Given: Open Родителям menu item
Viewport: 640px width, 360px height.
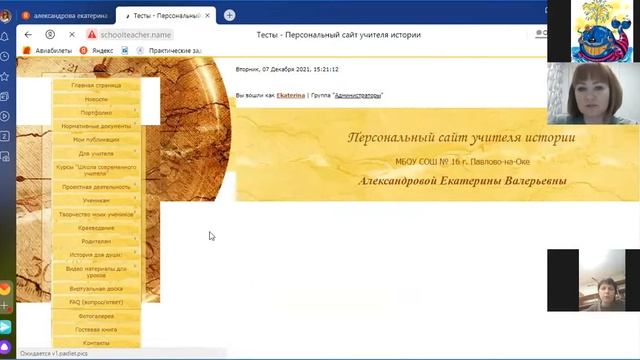Looking at the screenshot, I should click(96, 241).
